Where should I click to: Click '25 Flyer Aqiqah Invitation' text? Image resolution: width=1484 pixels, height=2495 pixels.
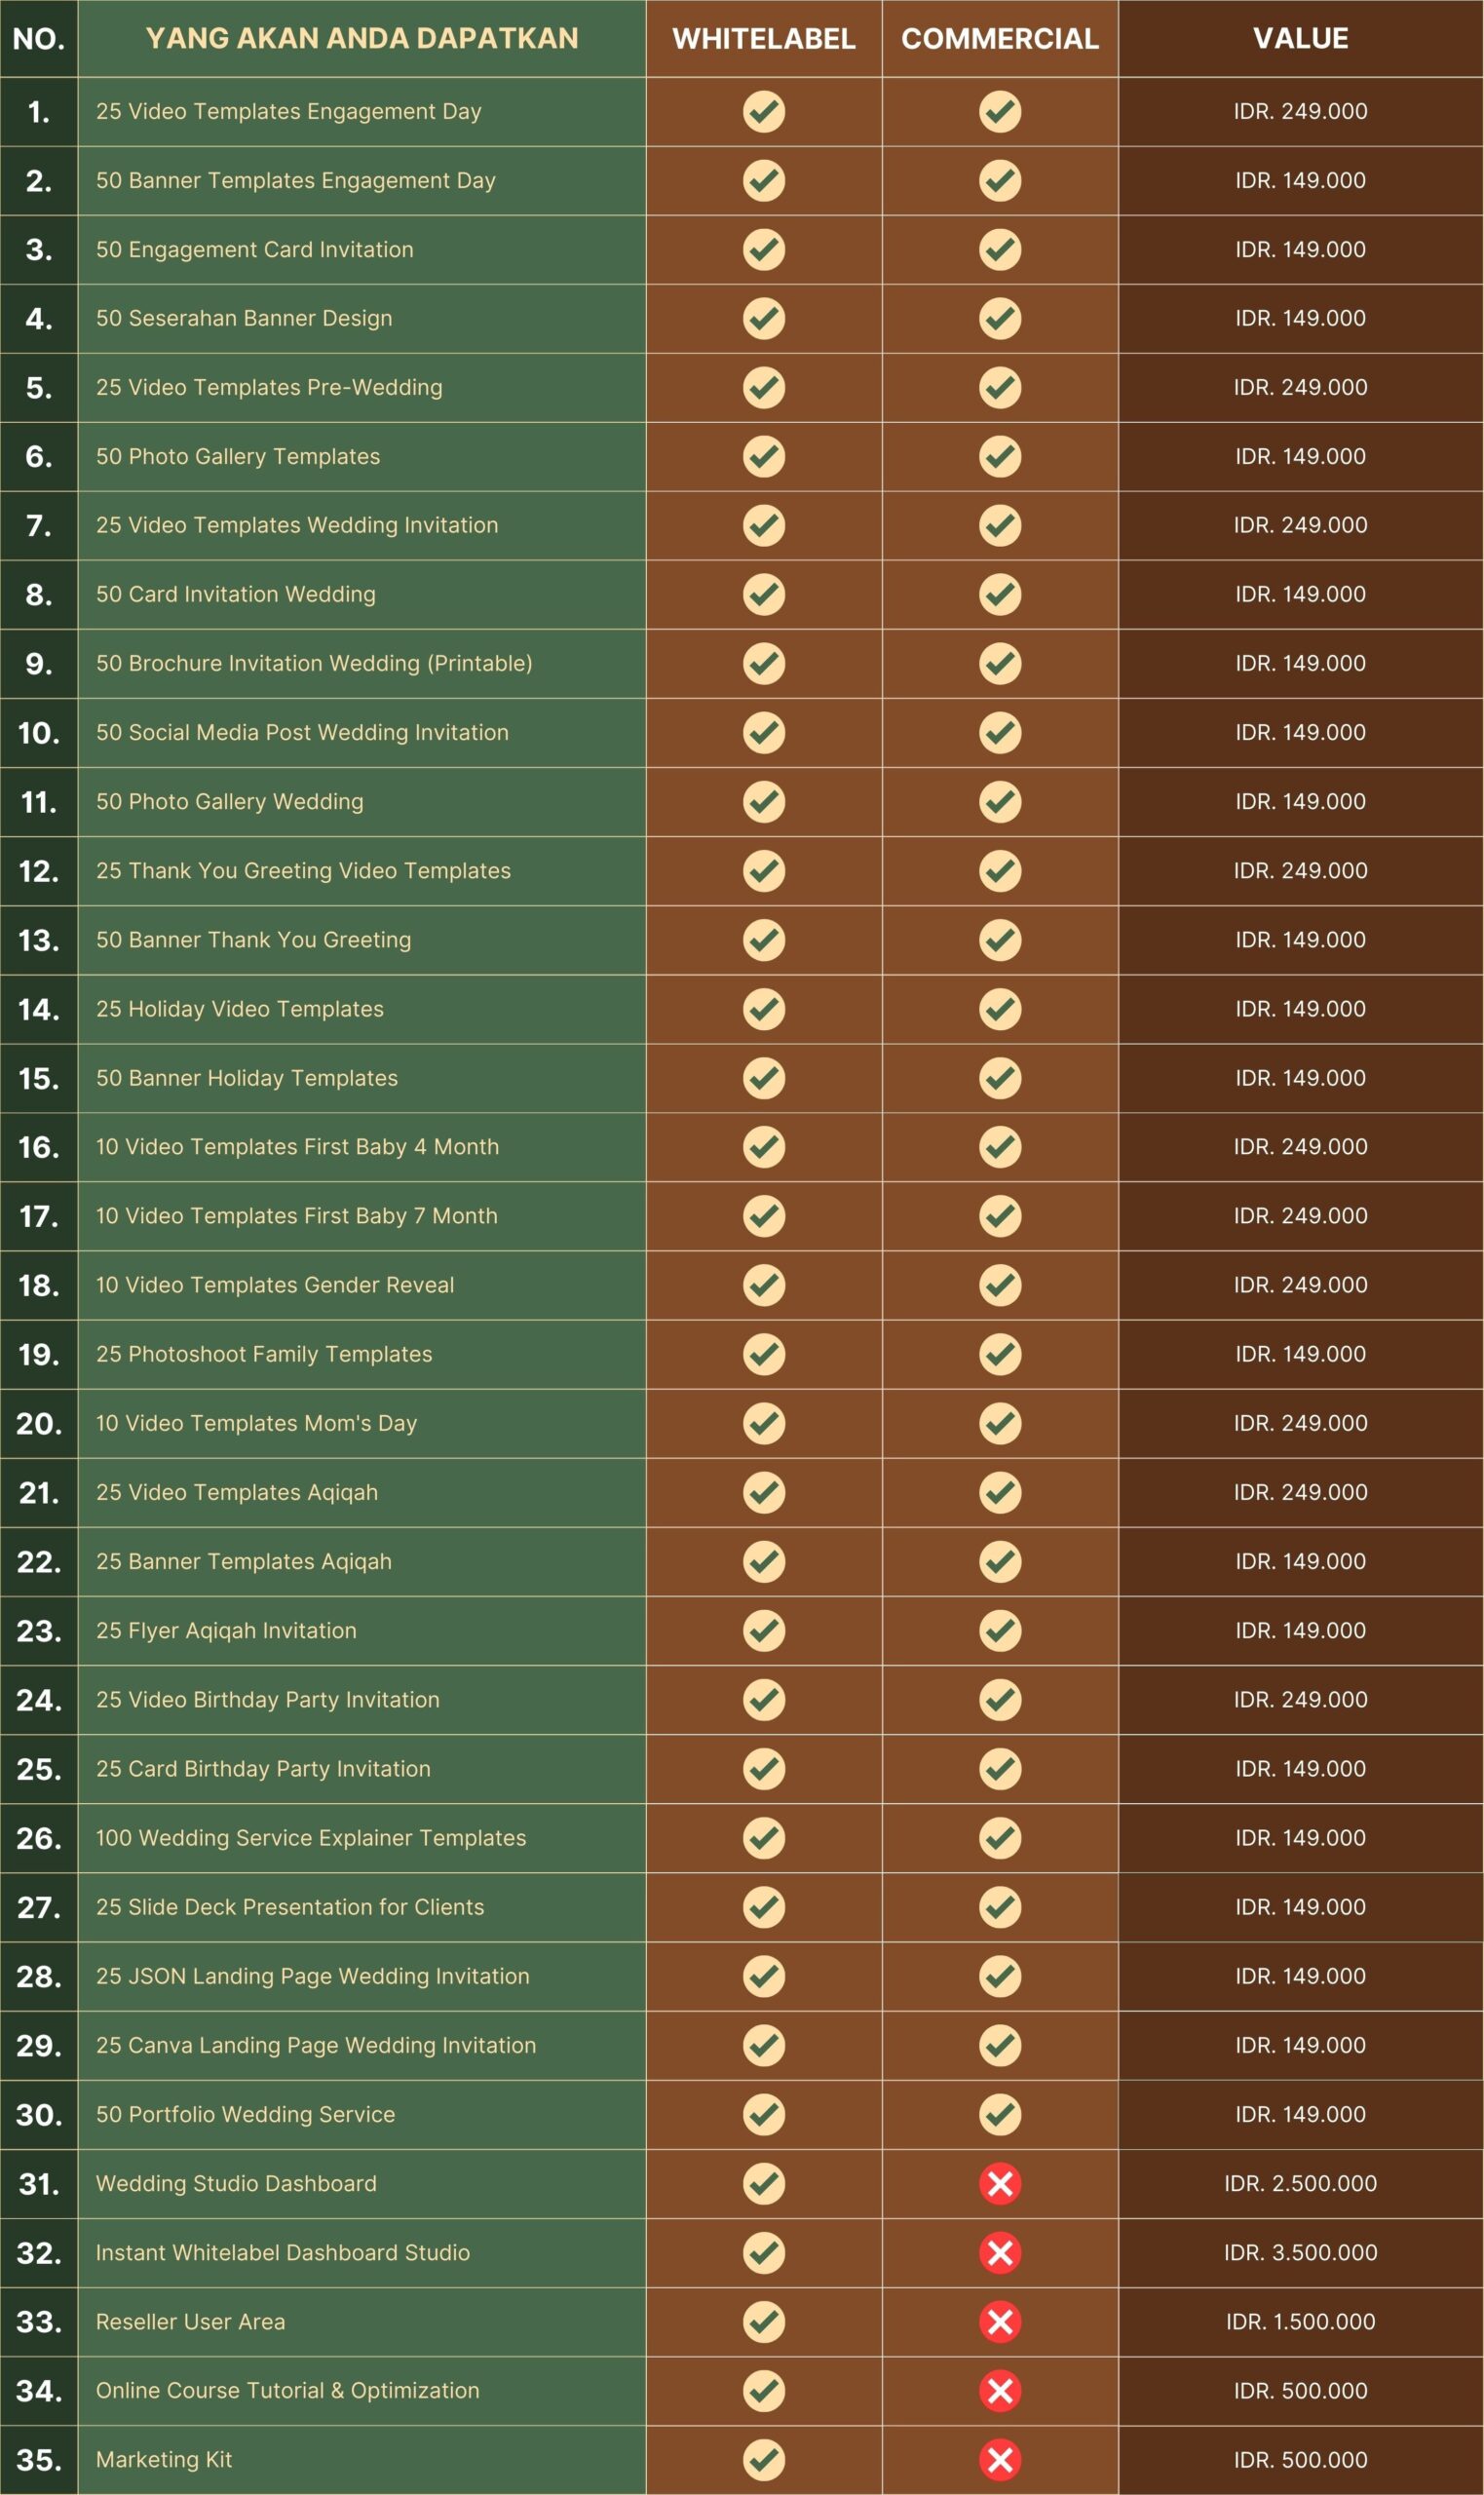tap(226, 1631)
